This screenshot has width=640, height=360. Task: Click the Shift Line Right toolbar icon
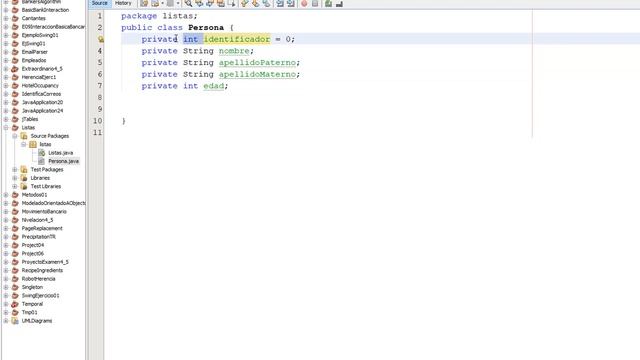pyautogui.click(x=291, y=4)
